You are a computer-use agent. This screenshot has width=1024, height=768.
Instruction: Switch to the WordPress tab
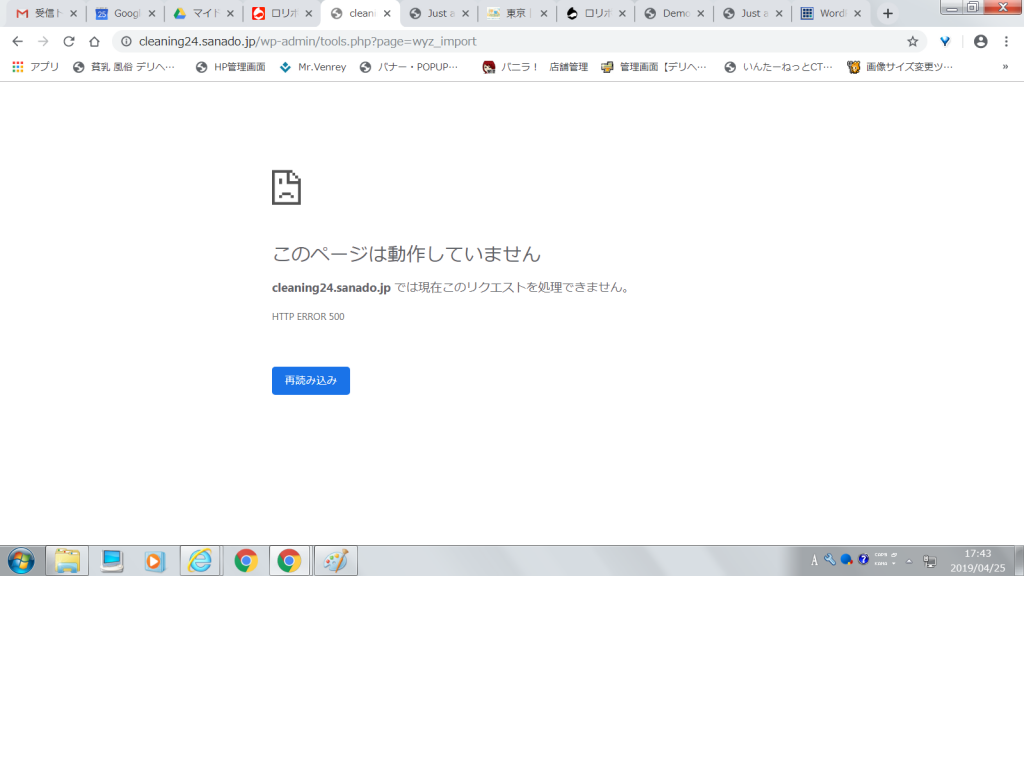pos(831,13)
